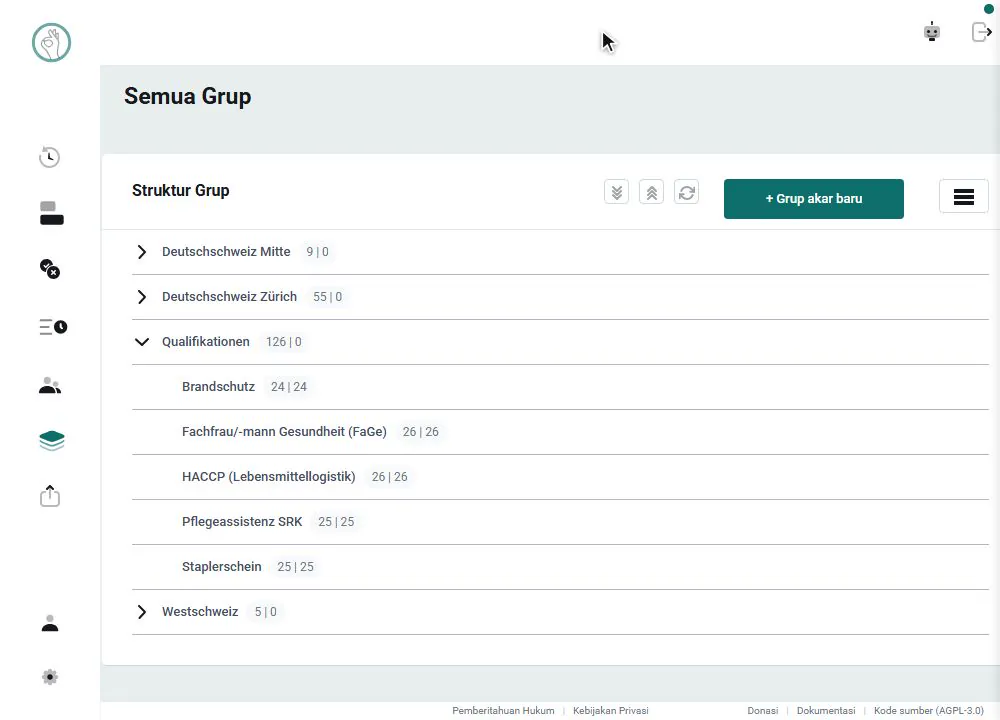Collapse all groups with double-up chevron
The height and width of the screenshot is (720, 1000).
pos(651,192)
